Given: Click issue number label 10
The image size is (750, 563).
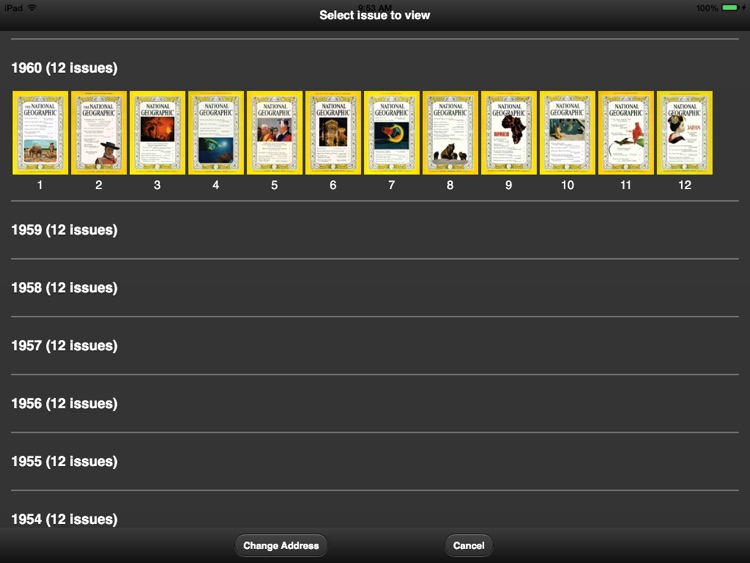Looking at the screenshot, I should pos(568,185).
